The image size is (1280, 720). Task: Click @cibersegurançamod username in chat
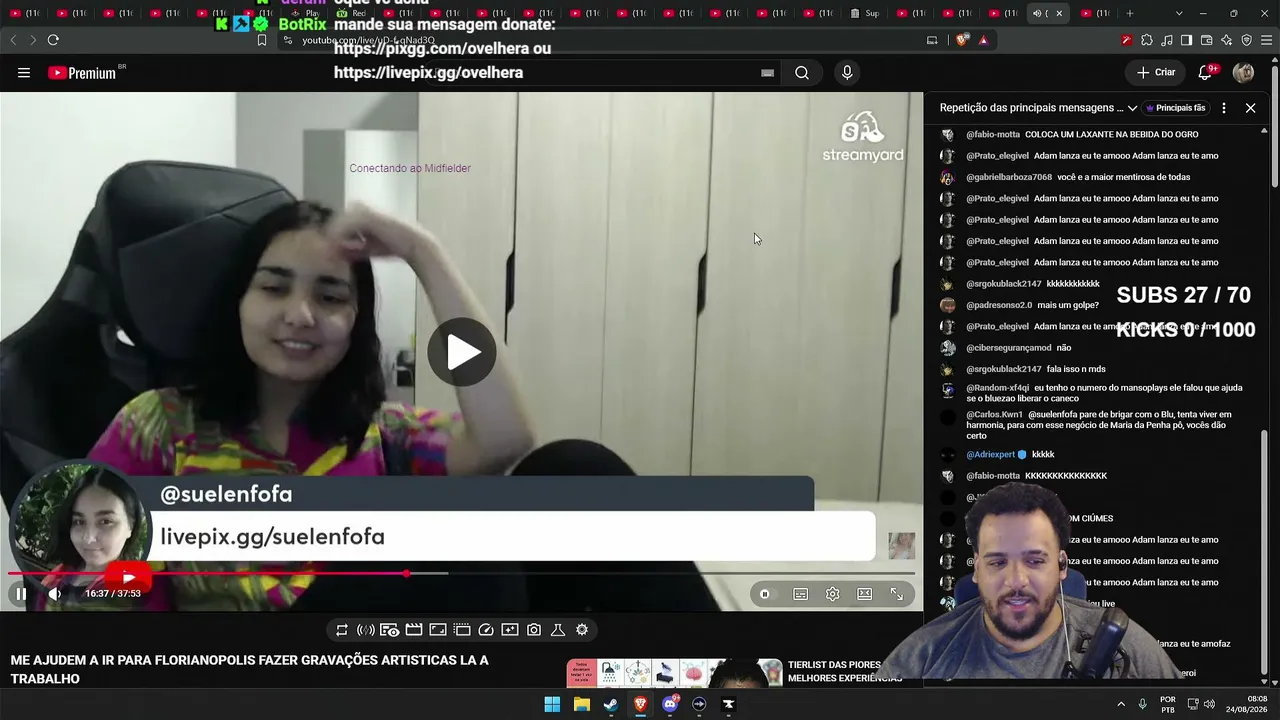pyautogui.click(x=1009, y=348)
